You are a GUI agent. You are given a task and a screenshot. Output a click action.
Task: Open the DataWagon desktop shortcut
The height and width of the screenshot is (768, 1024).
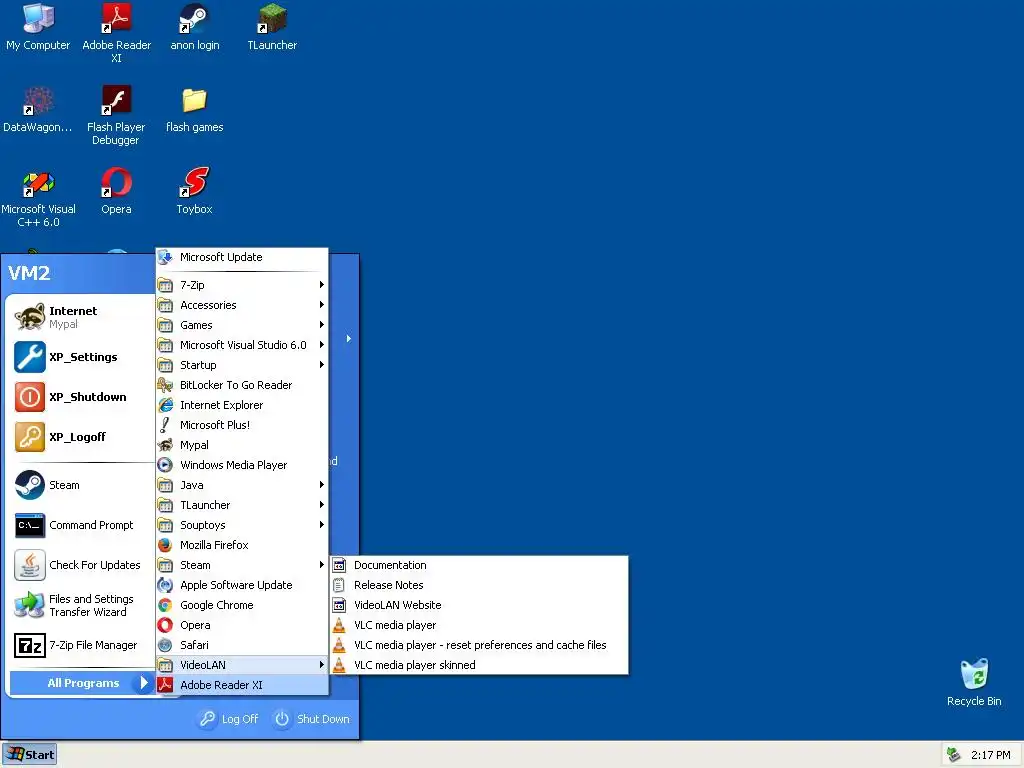(x=38, y=109)
